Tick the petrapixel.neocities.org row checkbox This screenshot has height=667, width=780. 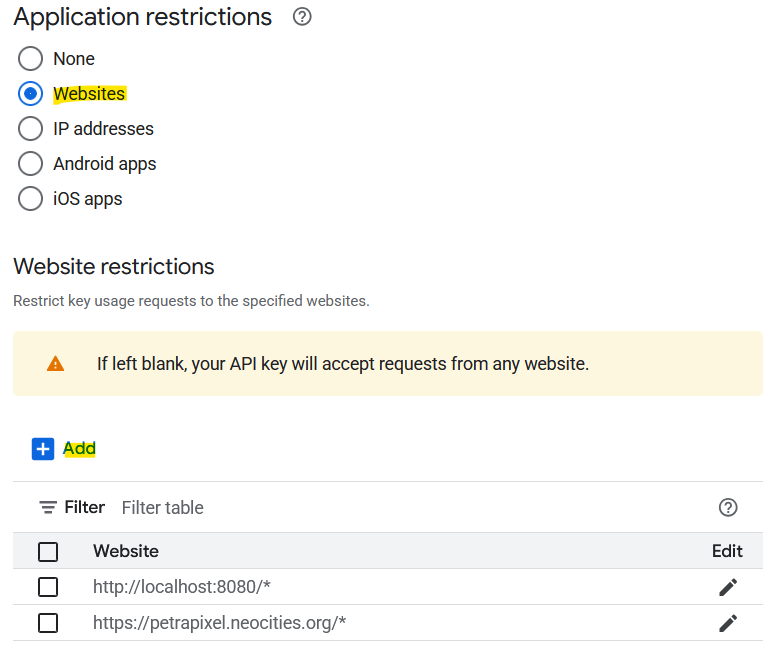click(x=48, y=623)
